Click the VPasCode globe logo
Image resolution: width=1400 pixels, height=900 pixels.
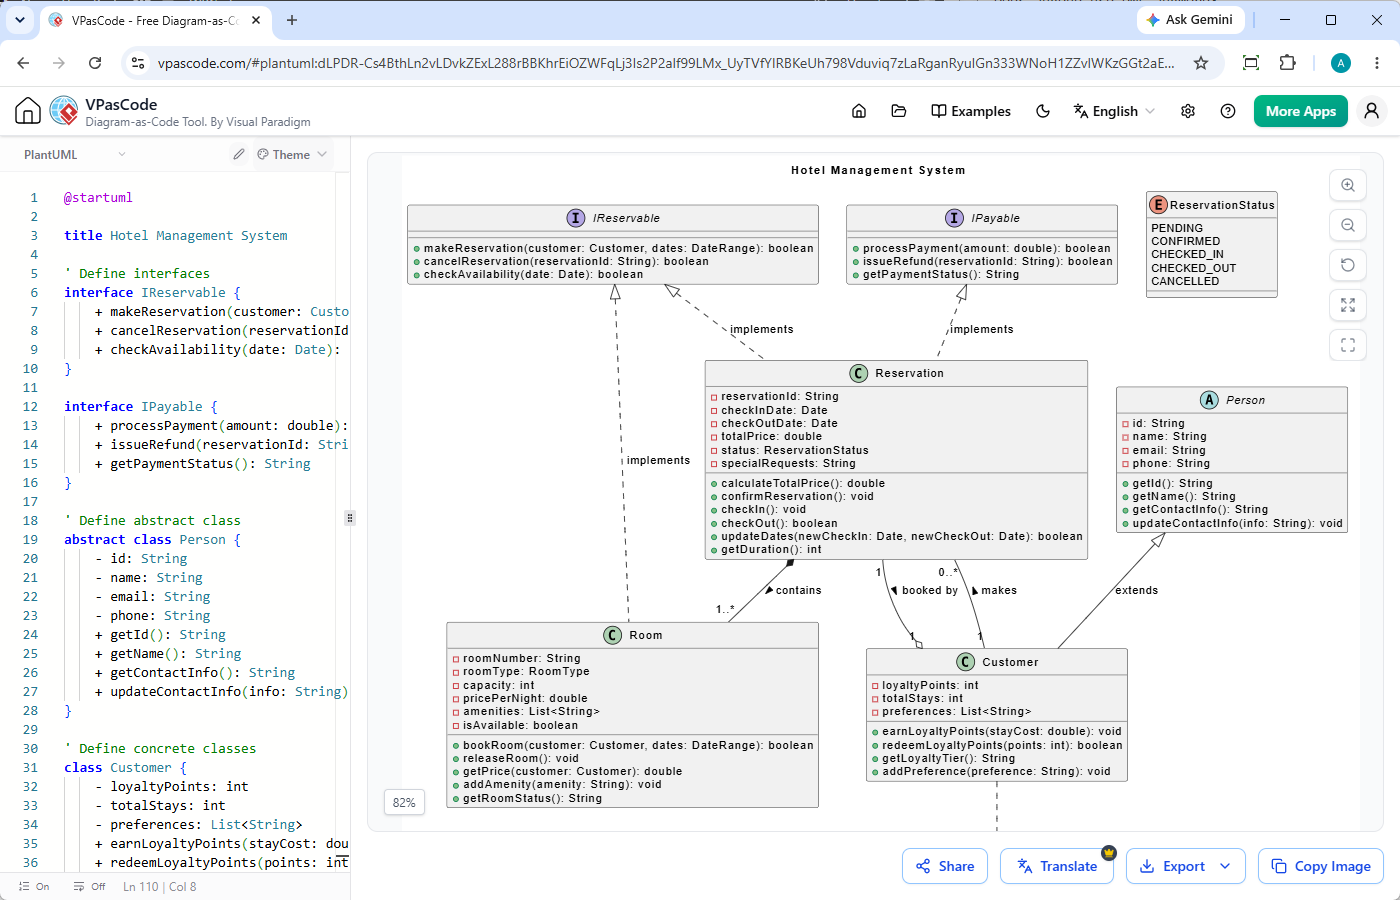tap(64, 111)
